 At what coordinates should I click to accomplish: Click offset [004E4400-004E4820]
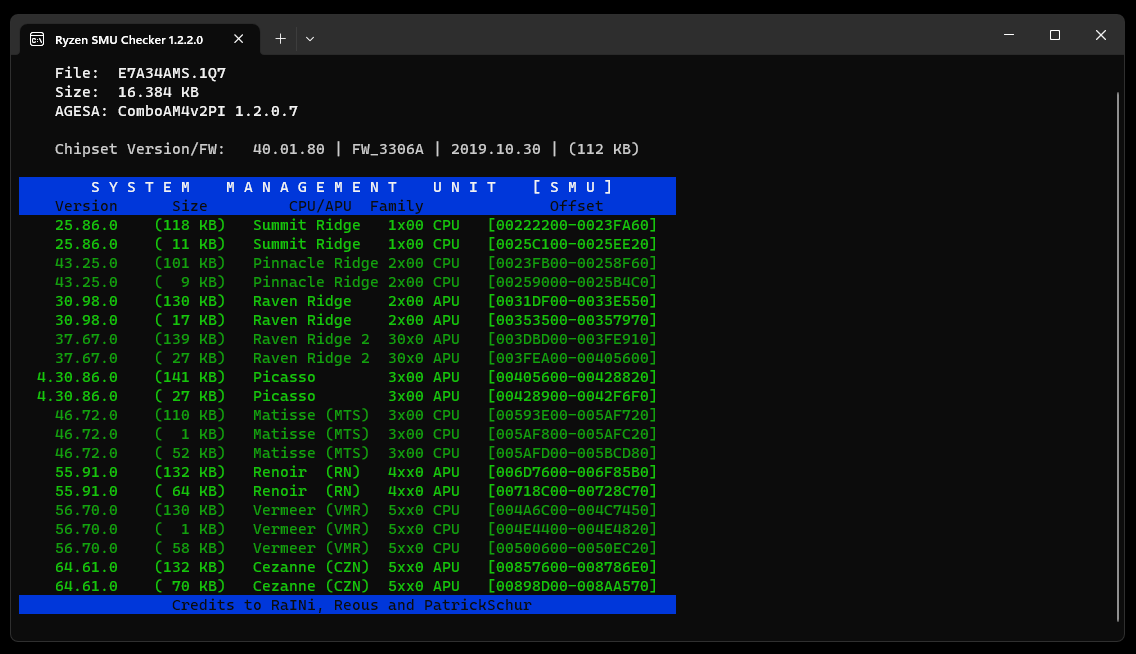[572, 529]
